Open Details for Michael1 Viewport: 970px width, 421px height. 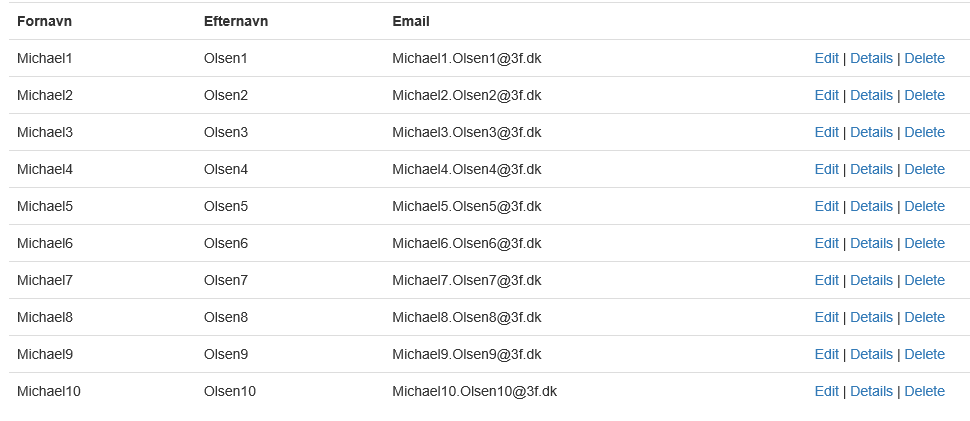871,58
